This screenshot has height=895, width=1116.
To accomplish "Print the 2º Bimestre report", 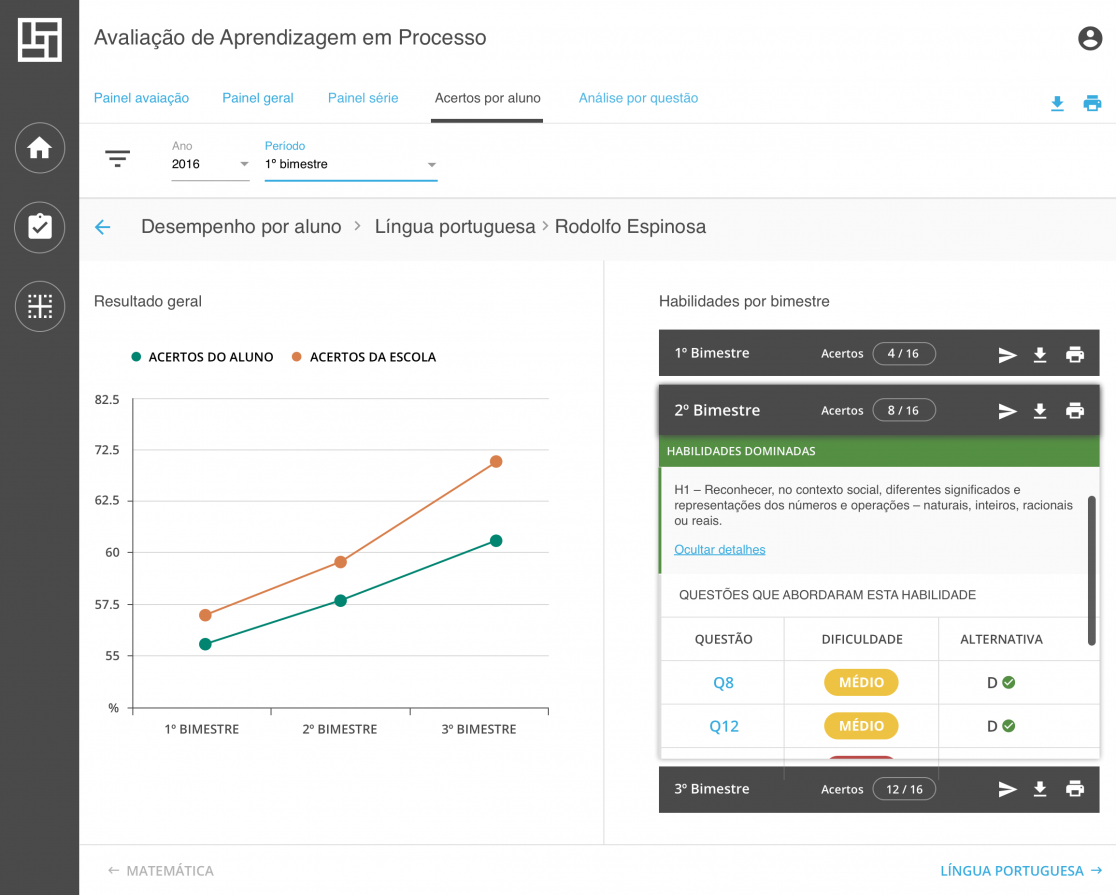I will point(1075,411).
